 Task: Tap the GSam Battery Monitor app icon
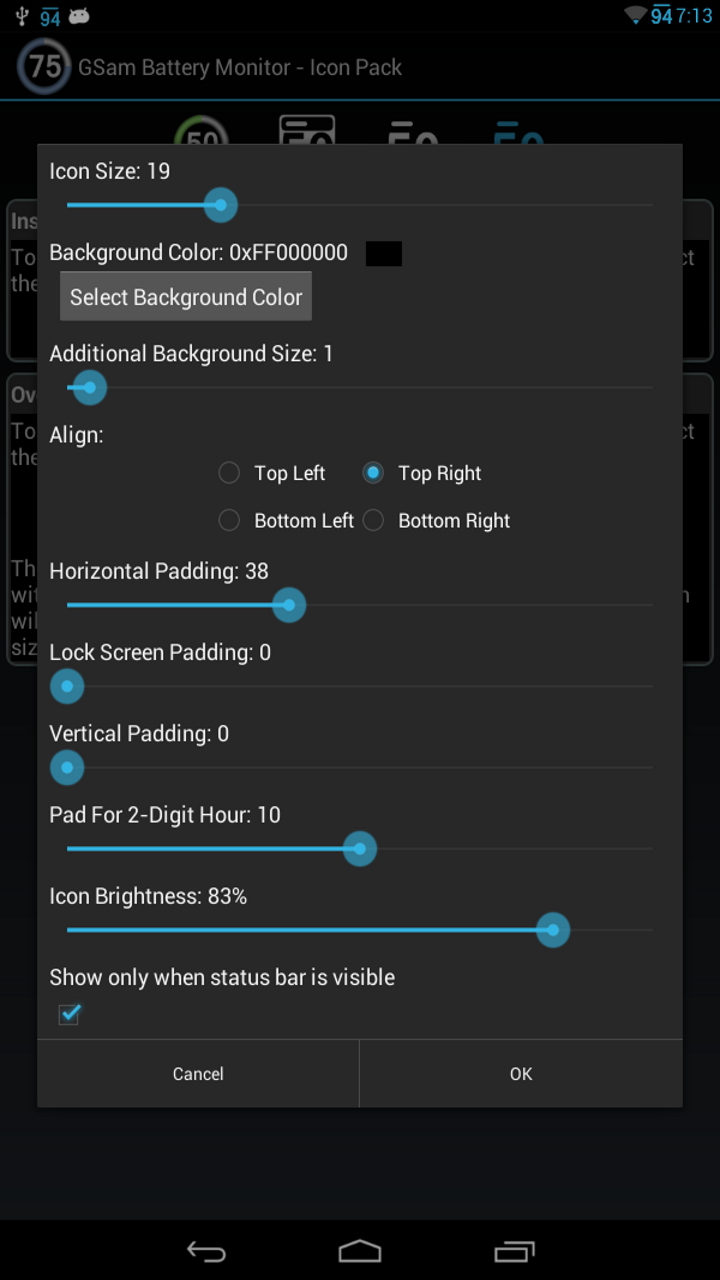[44, 67]
